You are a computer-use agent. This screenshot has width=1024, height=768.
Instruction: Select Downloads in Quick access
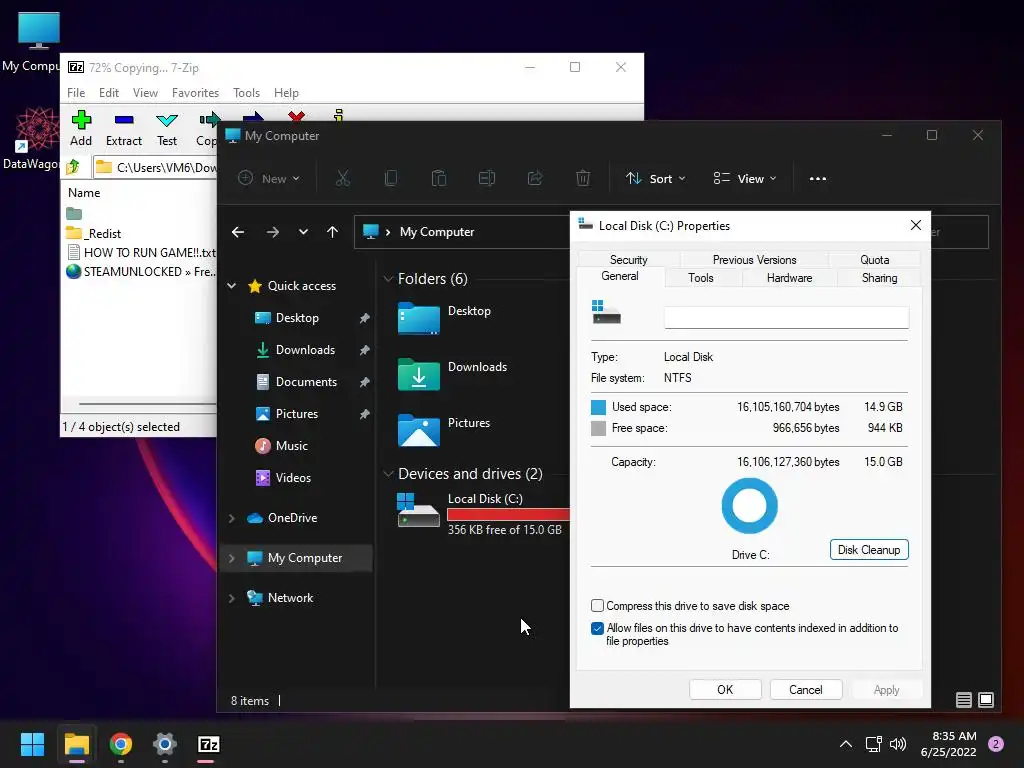(x=304, y=350)
